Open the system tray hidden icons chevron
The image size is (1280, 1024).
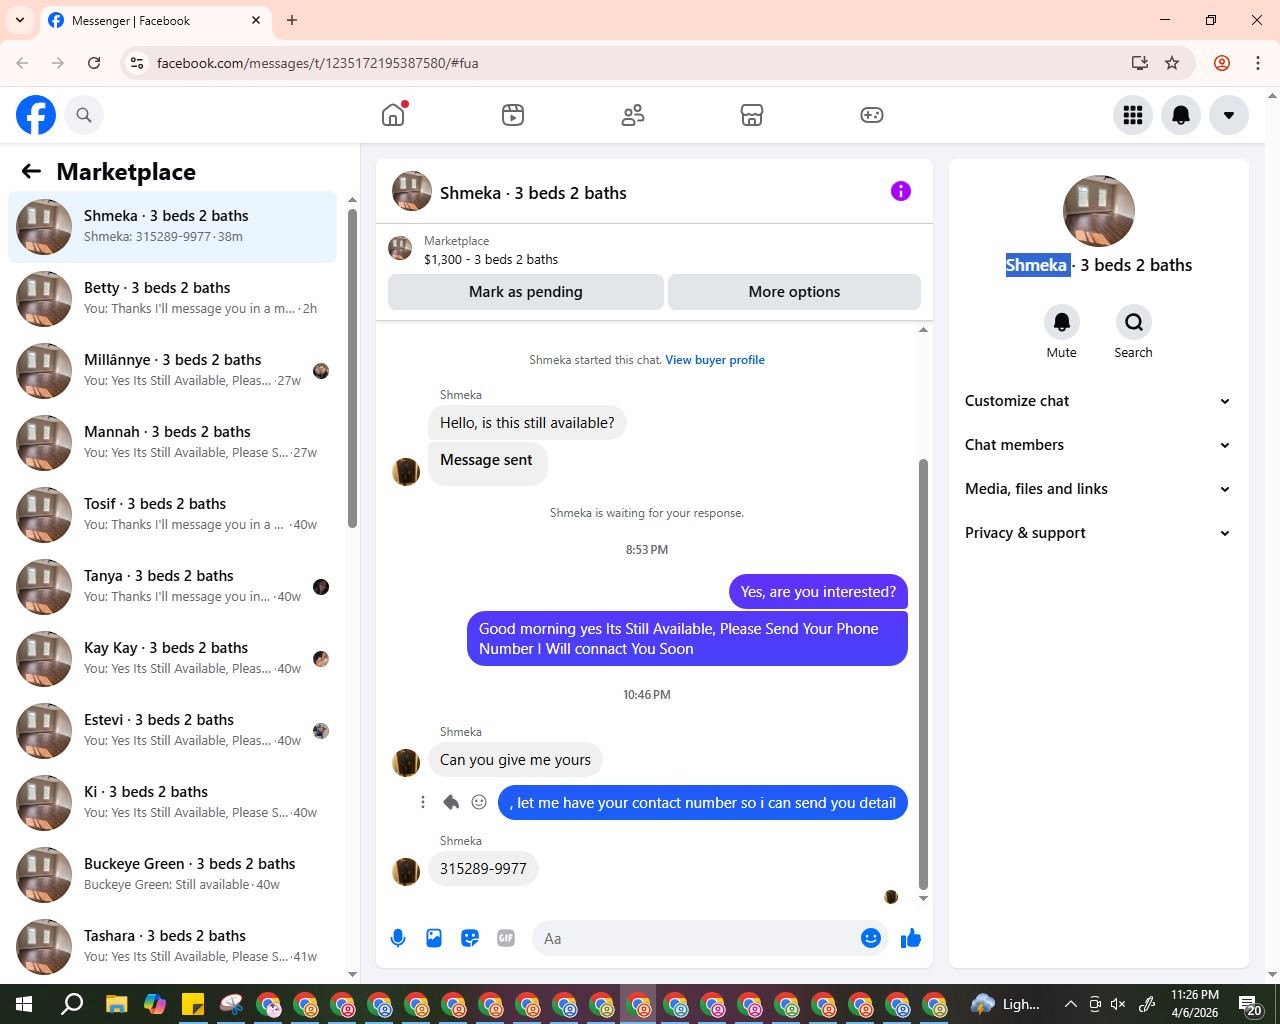click(1070, 1004)
